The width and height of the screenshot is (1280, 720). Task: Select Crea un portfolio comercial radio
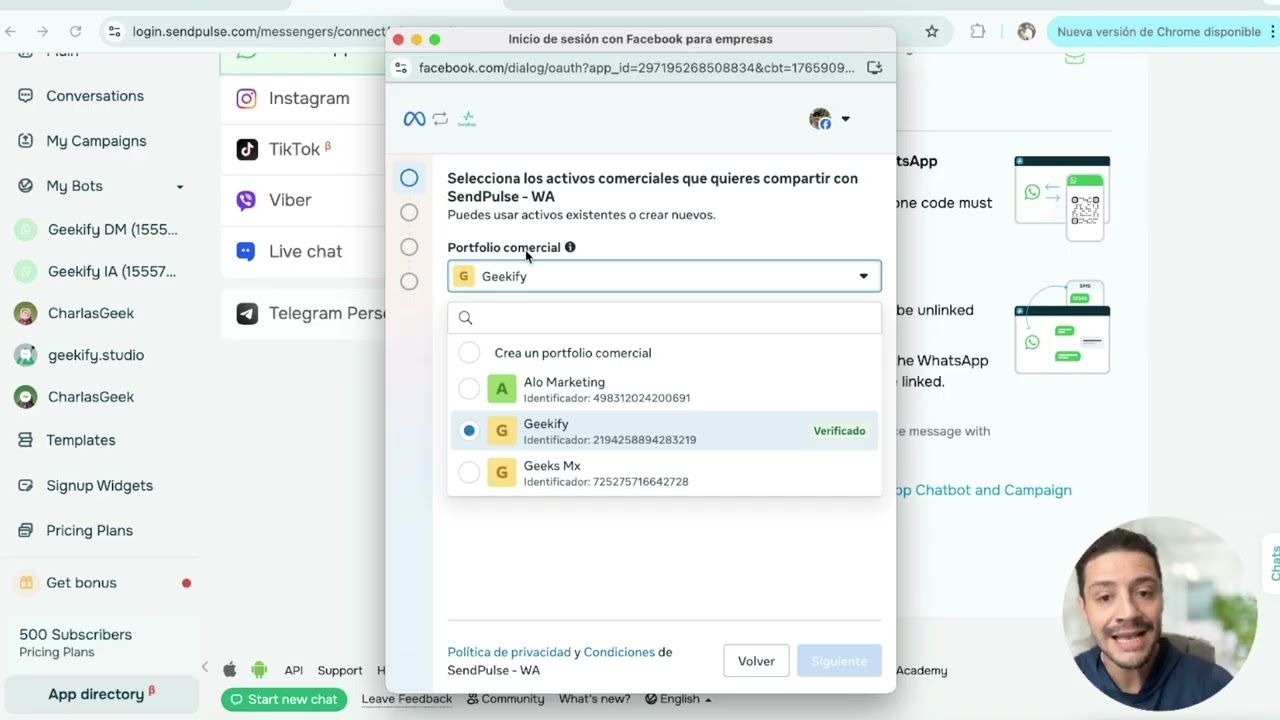469,353
